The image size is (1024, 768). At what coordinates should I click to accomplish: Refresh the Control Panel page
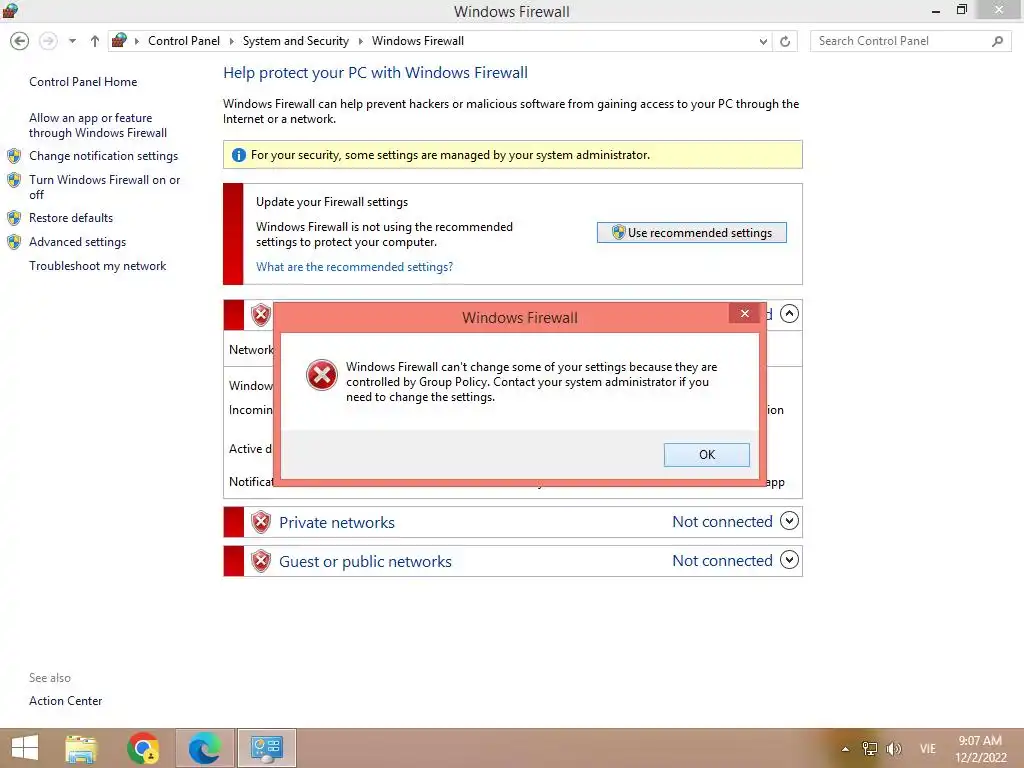coord(785,41)
